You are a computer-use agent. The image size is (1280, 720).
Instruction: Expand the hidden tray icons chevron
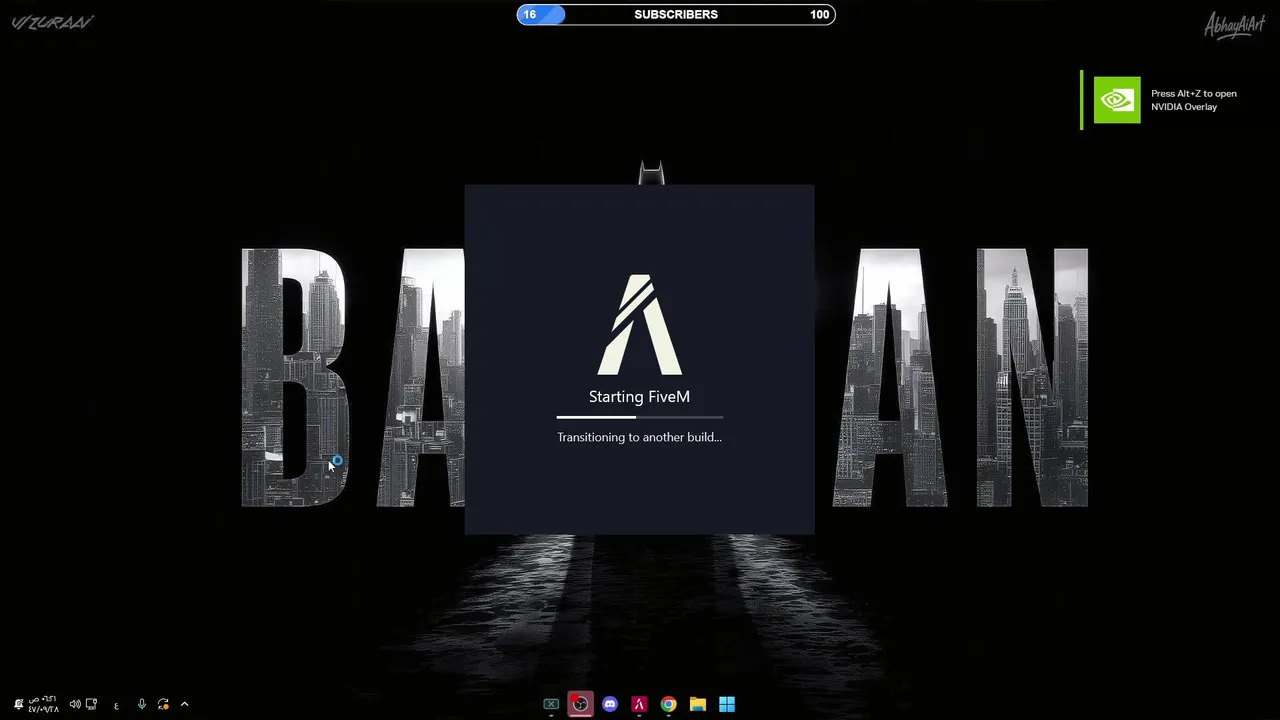184,704
